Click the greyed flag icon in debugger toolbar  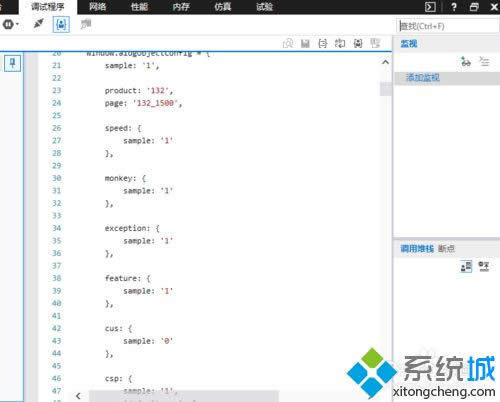pyautogui.click(x=86, y=24)
